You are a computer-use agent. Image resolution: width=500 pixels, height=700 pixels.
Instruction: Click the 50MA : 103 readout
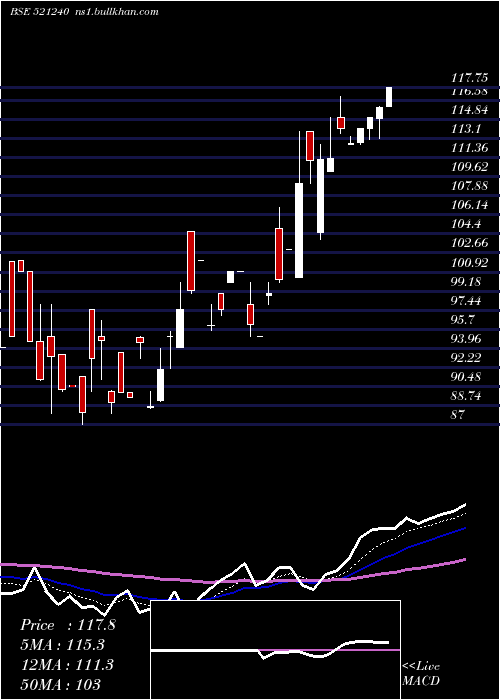(x=60, y=684)
